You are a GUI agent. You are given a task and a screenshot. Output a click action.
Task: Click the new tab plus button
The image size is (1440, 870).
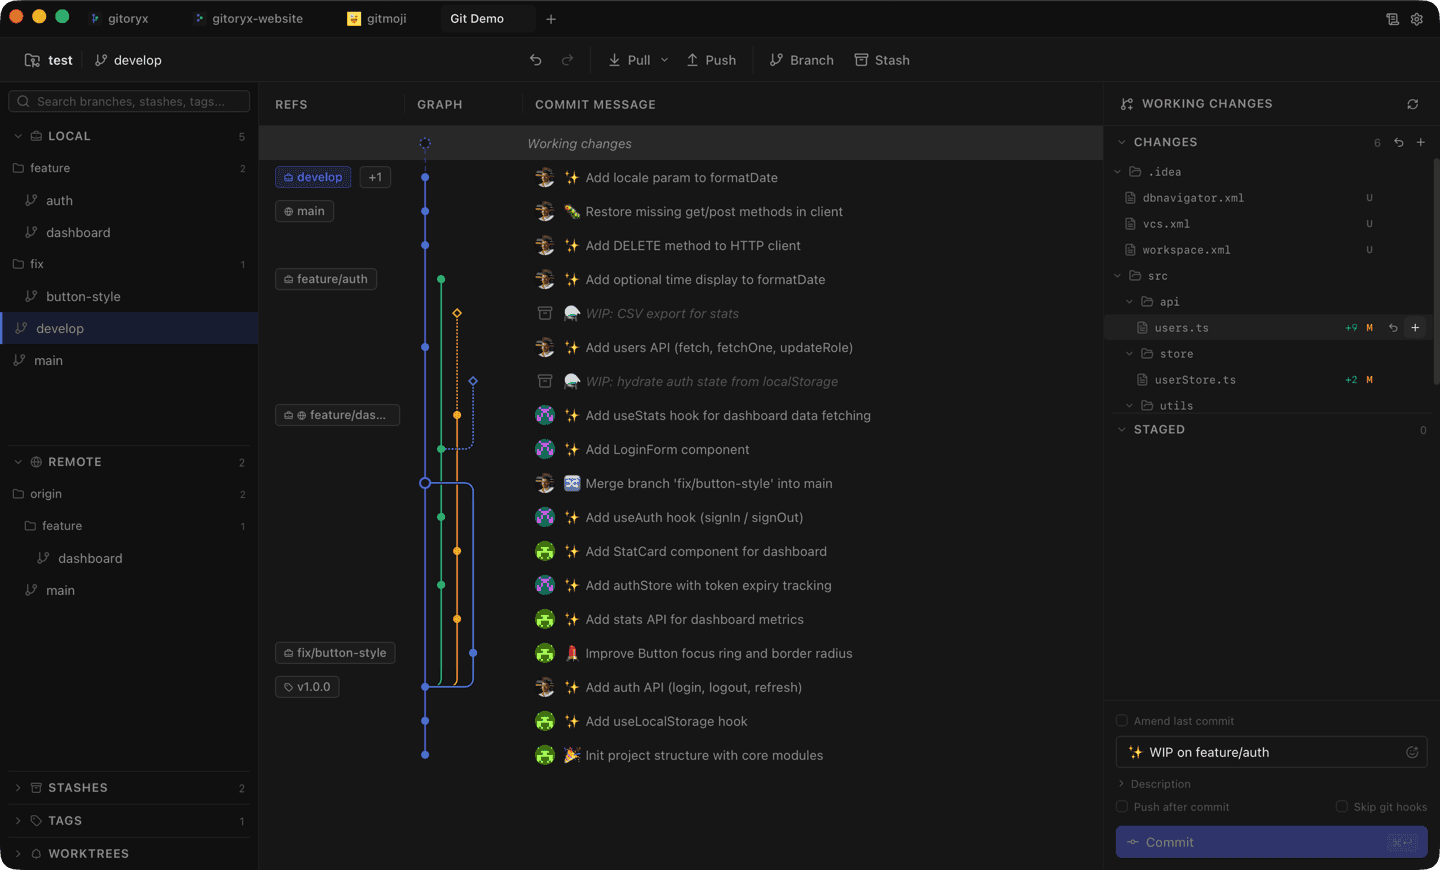point(551,19)
